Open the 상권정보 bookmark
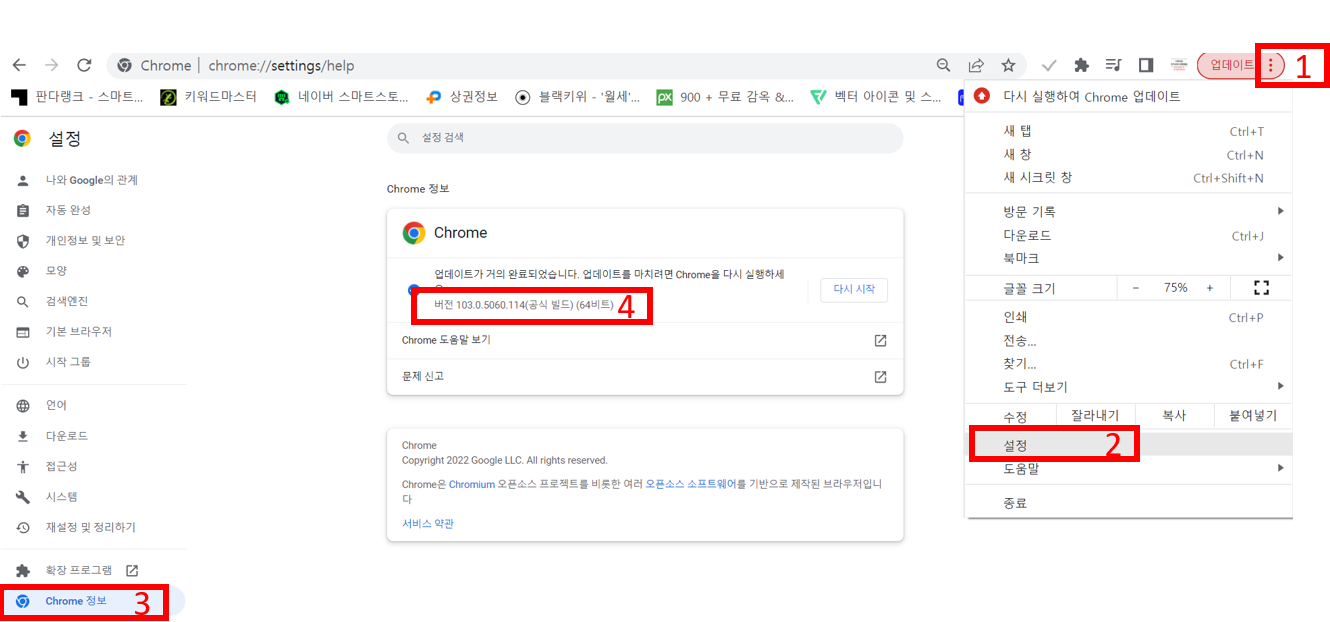 [461, 97]
